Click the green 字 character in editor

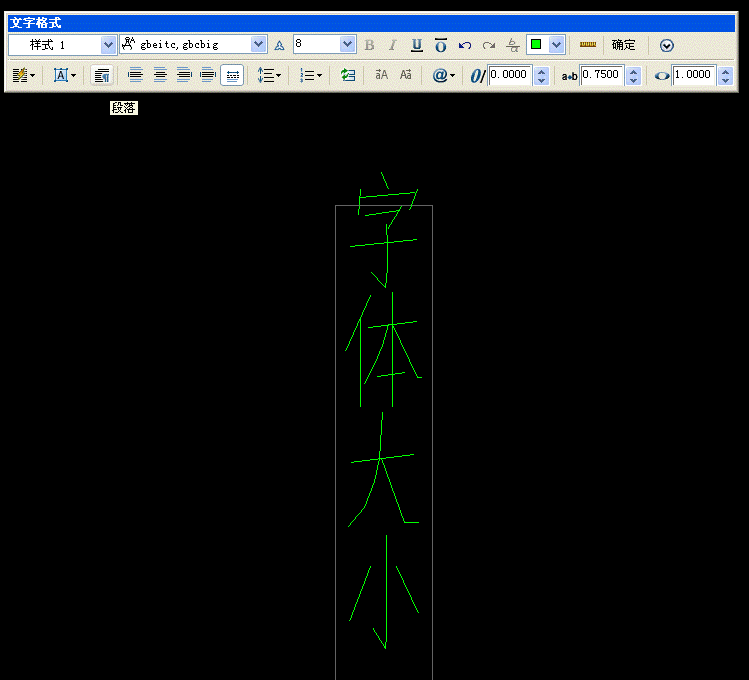[x=385, y=230]
